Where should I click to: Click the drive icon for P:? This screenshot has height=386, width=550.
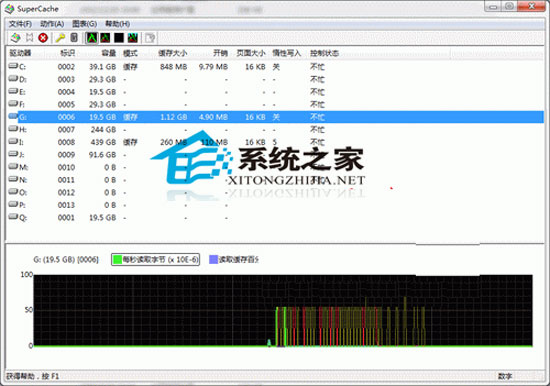pyautogui.click(x=13, y=205)
